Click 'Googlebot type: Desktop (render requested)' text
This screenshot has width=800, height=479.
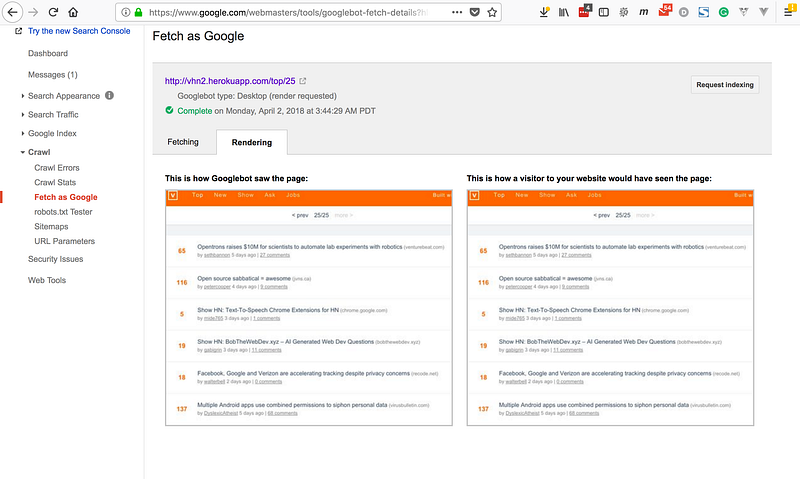[257, 96]
